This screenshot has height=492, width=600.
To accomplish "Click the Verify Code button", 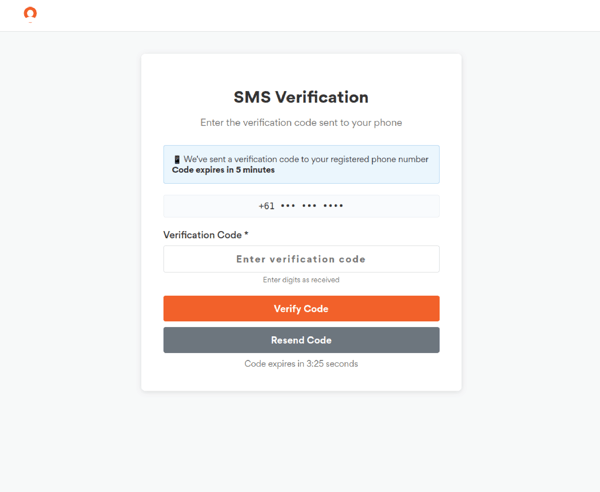I will (x=301, y=309).
